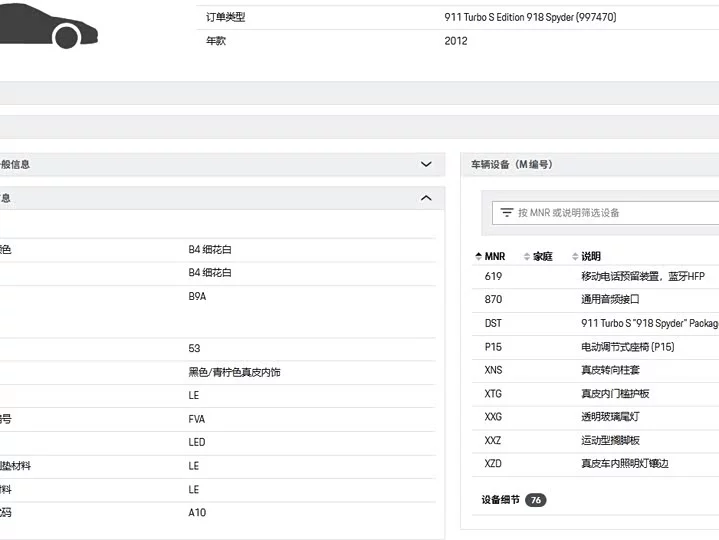Sort by 说明 column arrow icon

coord(575,256)
